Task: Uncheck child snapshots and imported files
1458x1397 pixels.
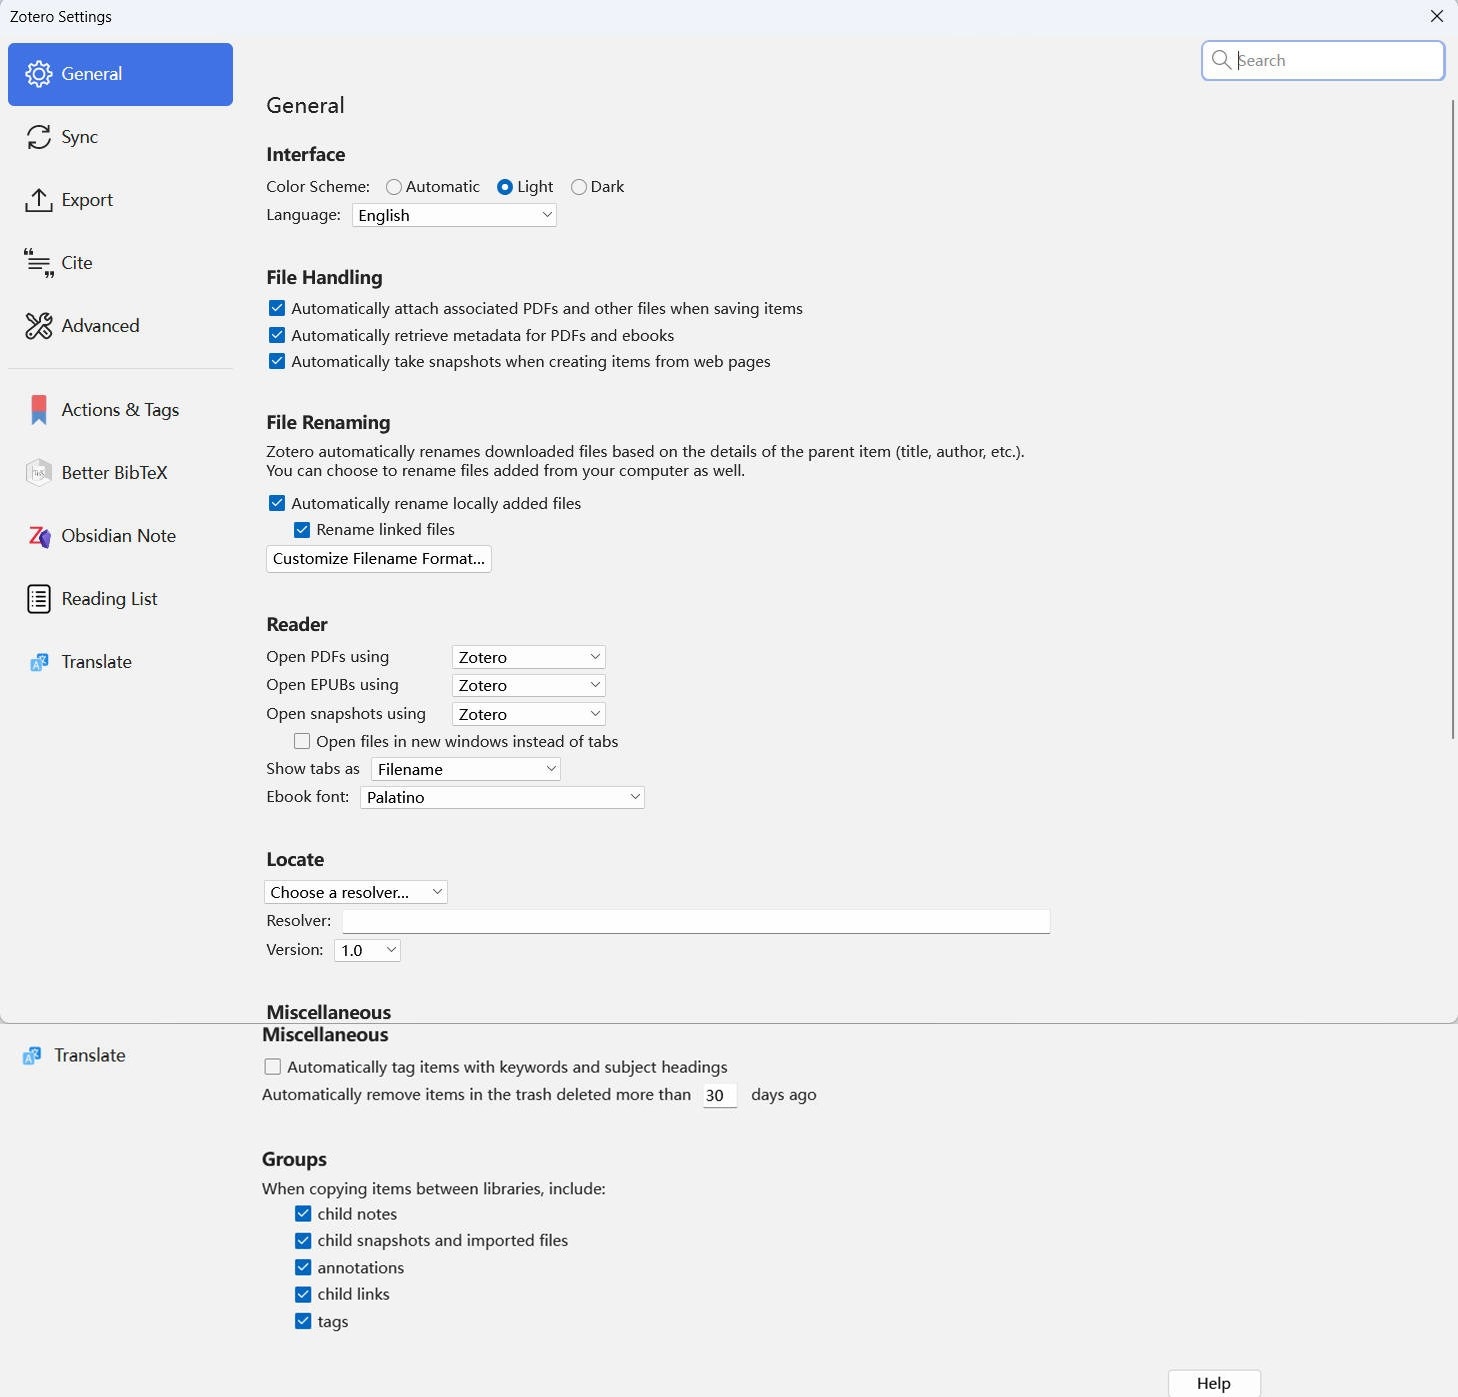Action: (303, 1241)
